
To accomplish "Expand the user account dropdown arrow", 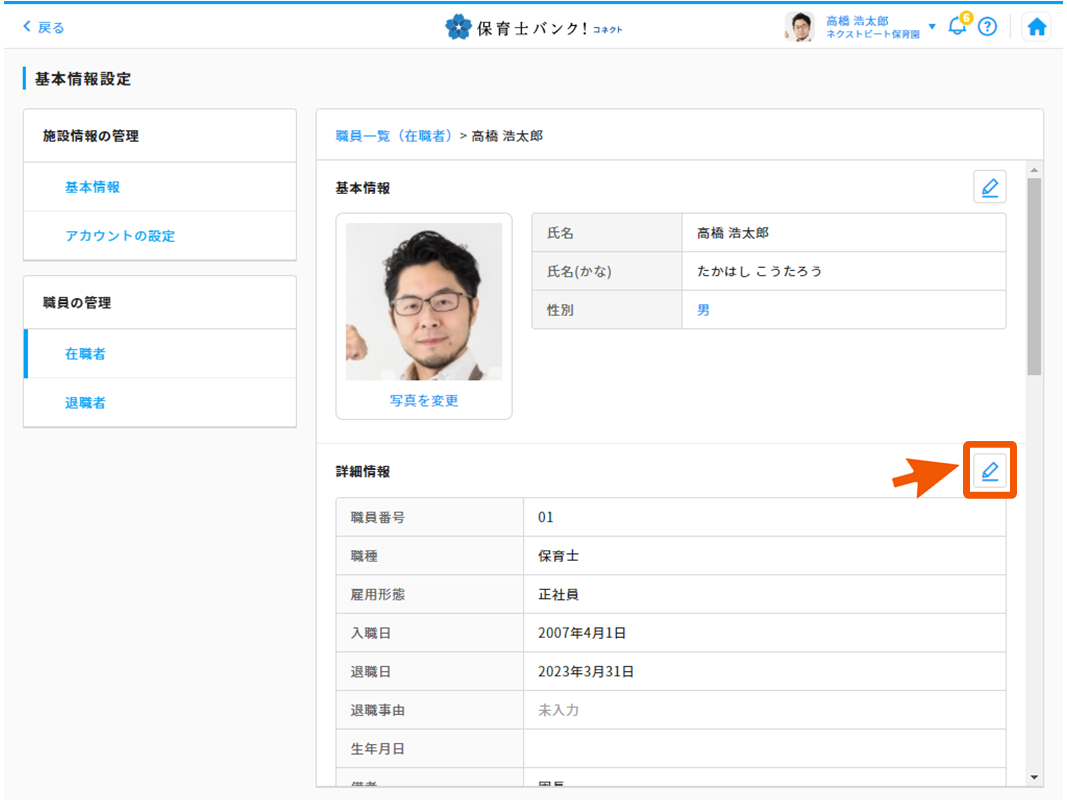I will [932, 27].
